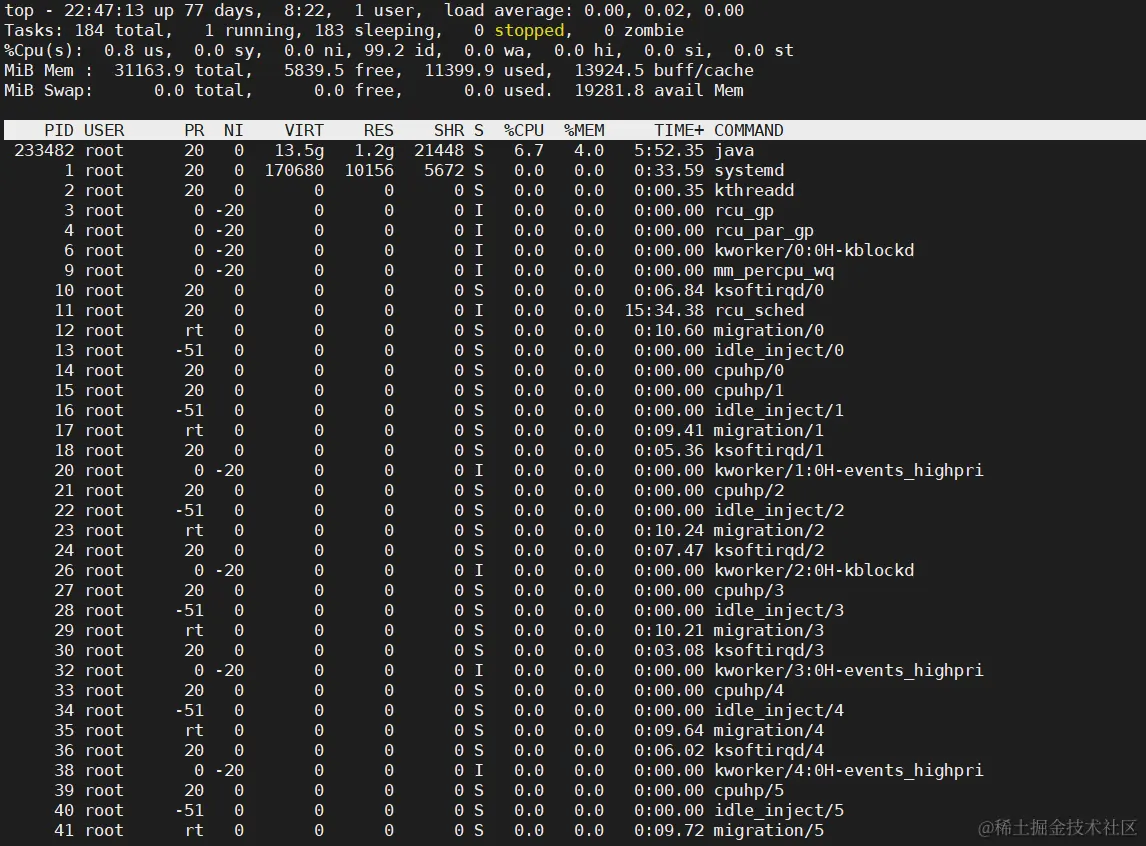Click the migration/4 command
The width and height of the screenshot is (1146, 846).
point(769,731)
